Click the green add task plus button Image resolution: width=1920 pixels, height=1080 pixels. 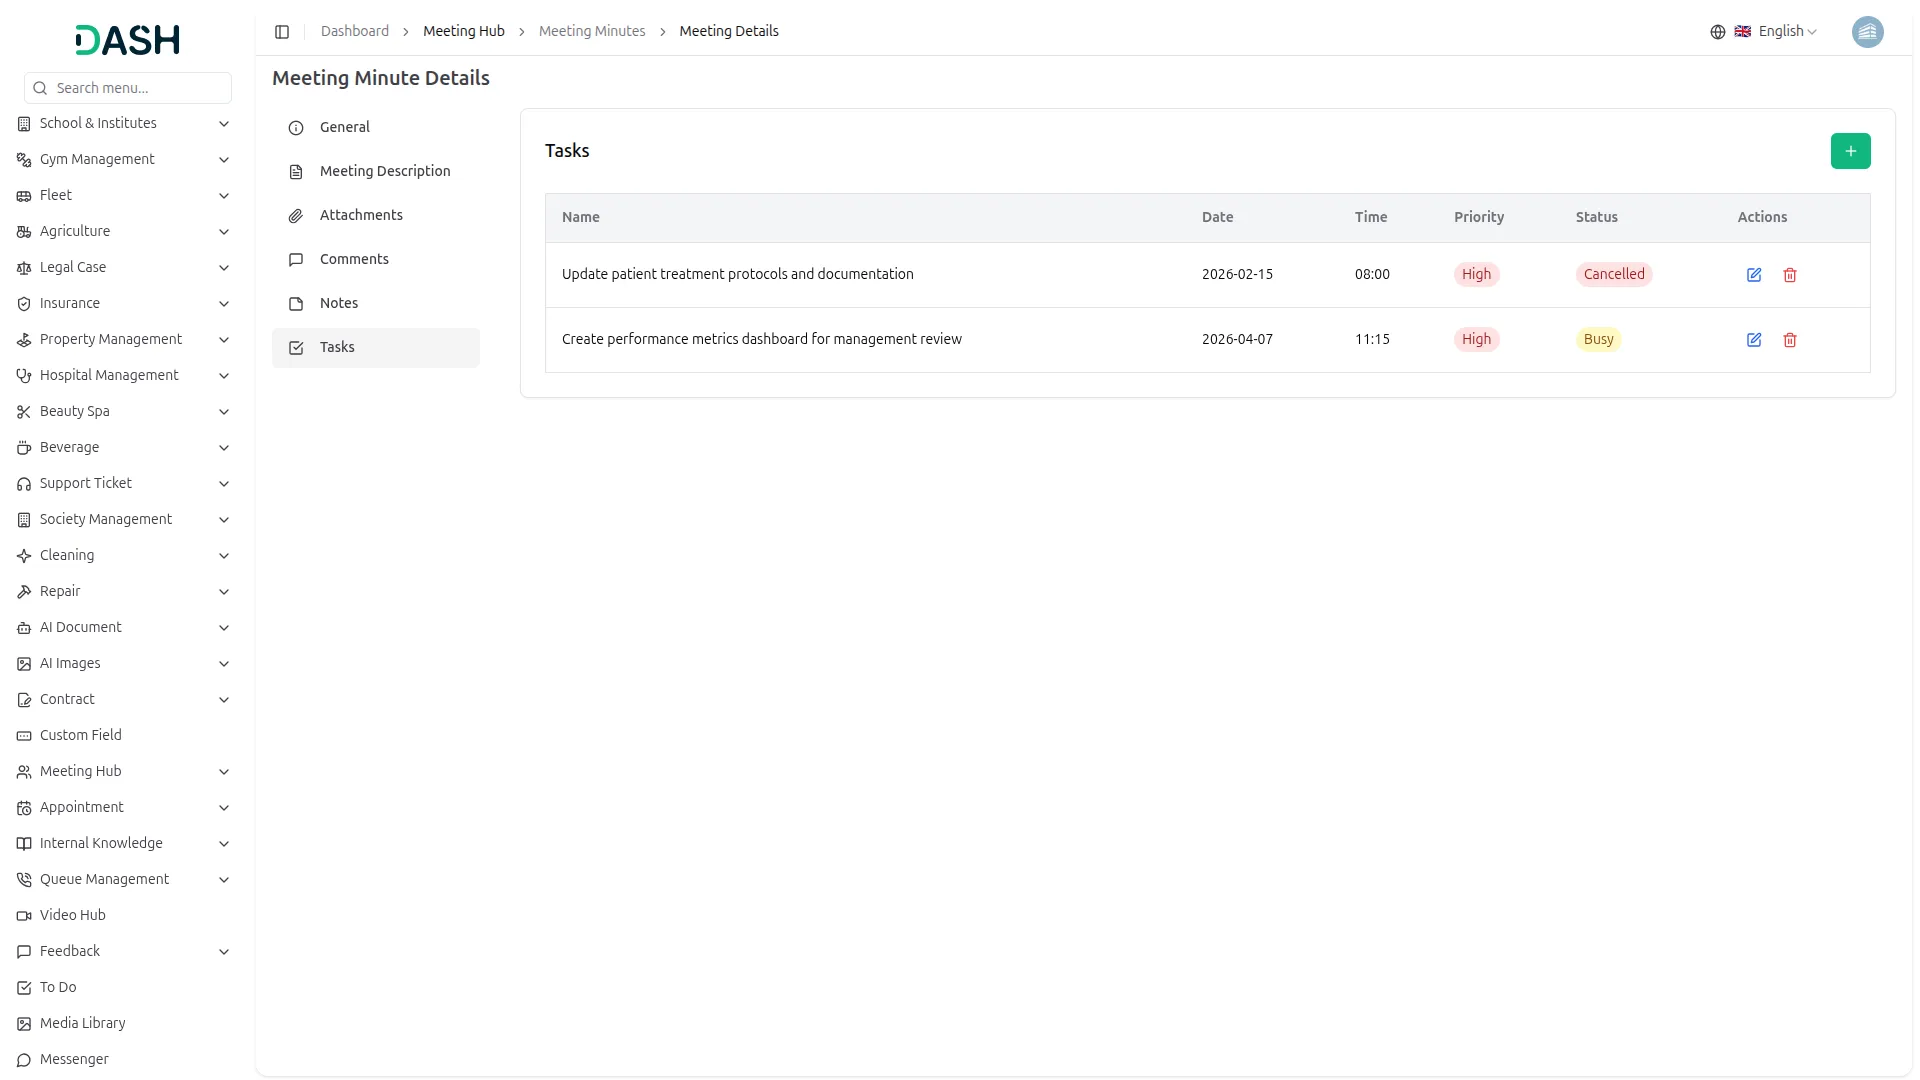coord(1850,151)
